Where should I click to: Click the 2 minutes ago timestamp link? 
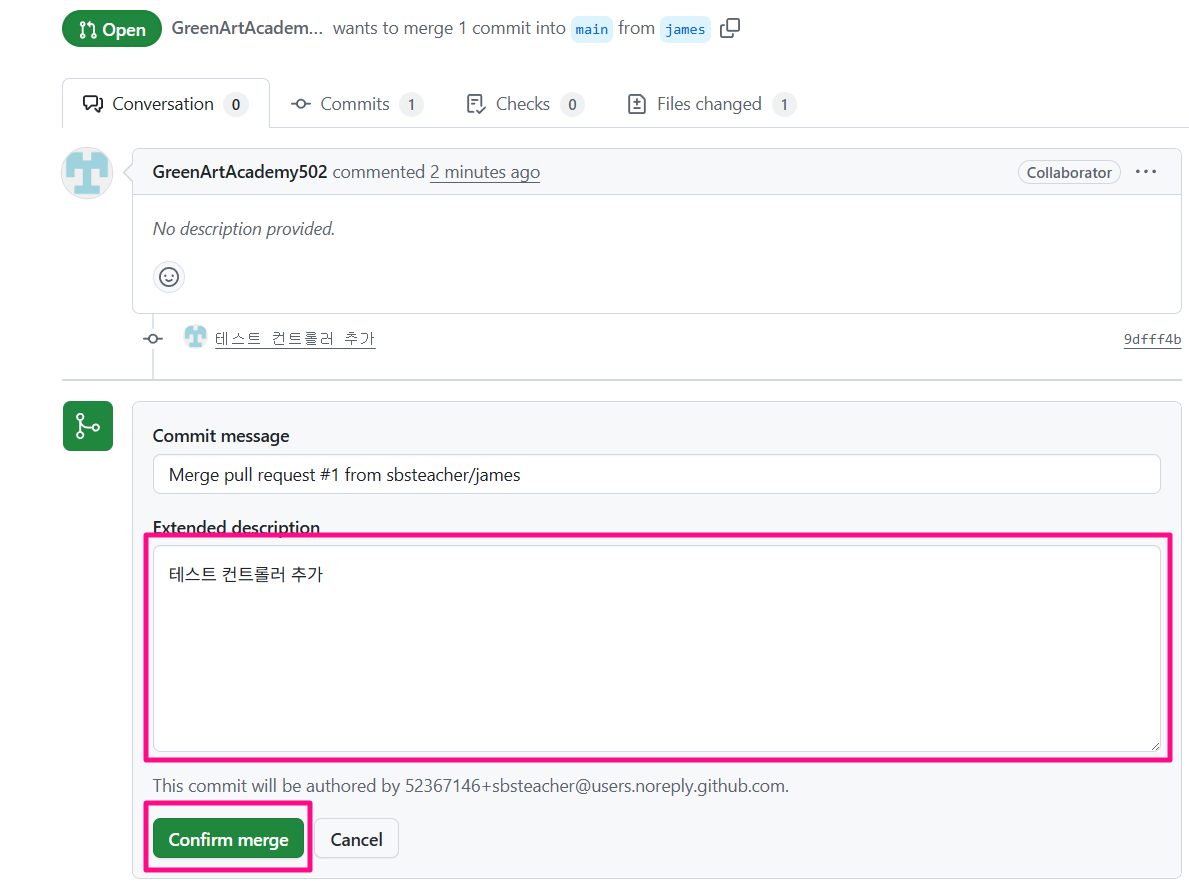(x=485, y=172)
